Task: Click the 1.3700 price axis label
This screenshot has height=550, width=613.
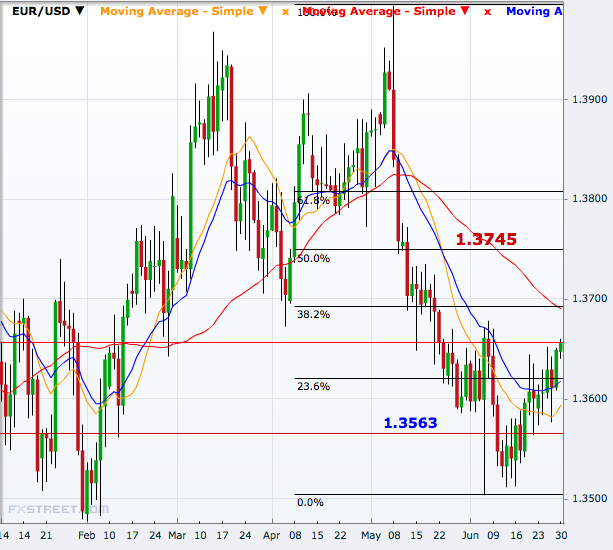Action: [x=590, y=299]
